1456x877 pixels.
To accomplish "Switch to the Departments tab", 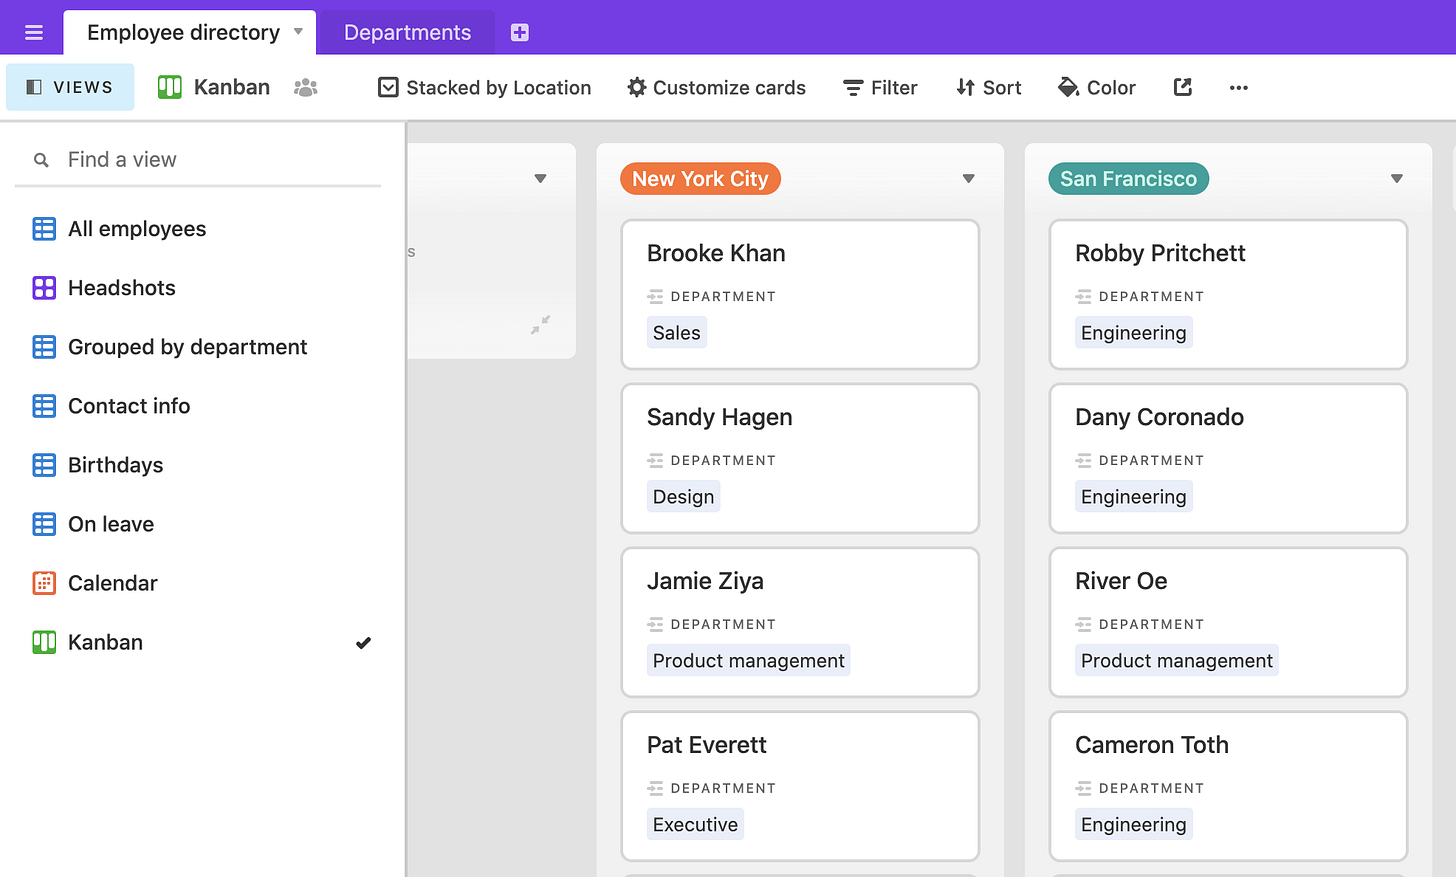I will (405, 32).
